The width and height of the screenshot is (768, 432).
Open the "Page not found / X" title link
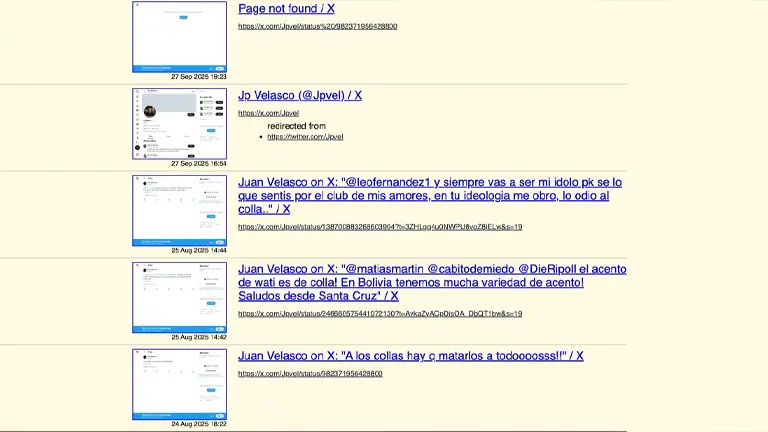click(x=286, y=9)
